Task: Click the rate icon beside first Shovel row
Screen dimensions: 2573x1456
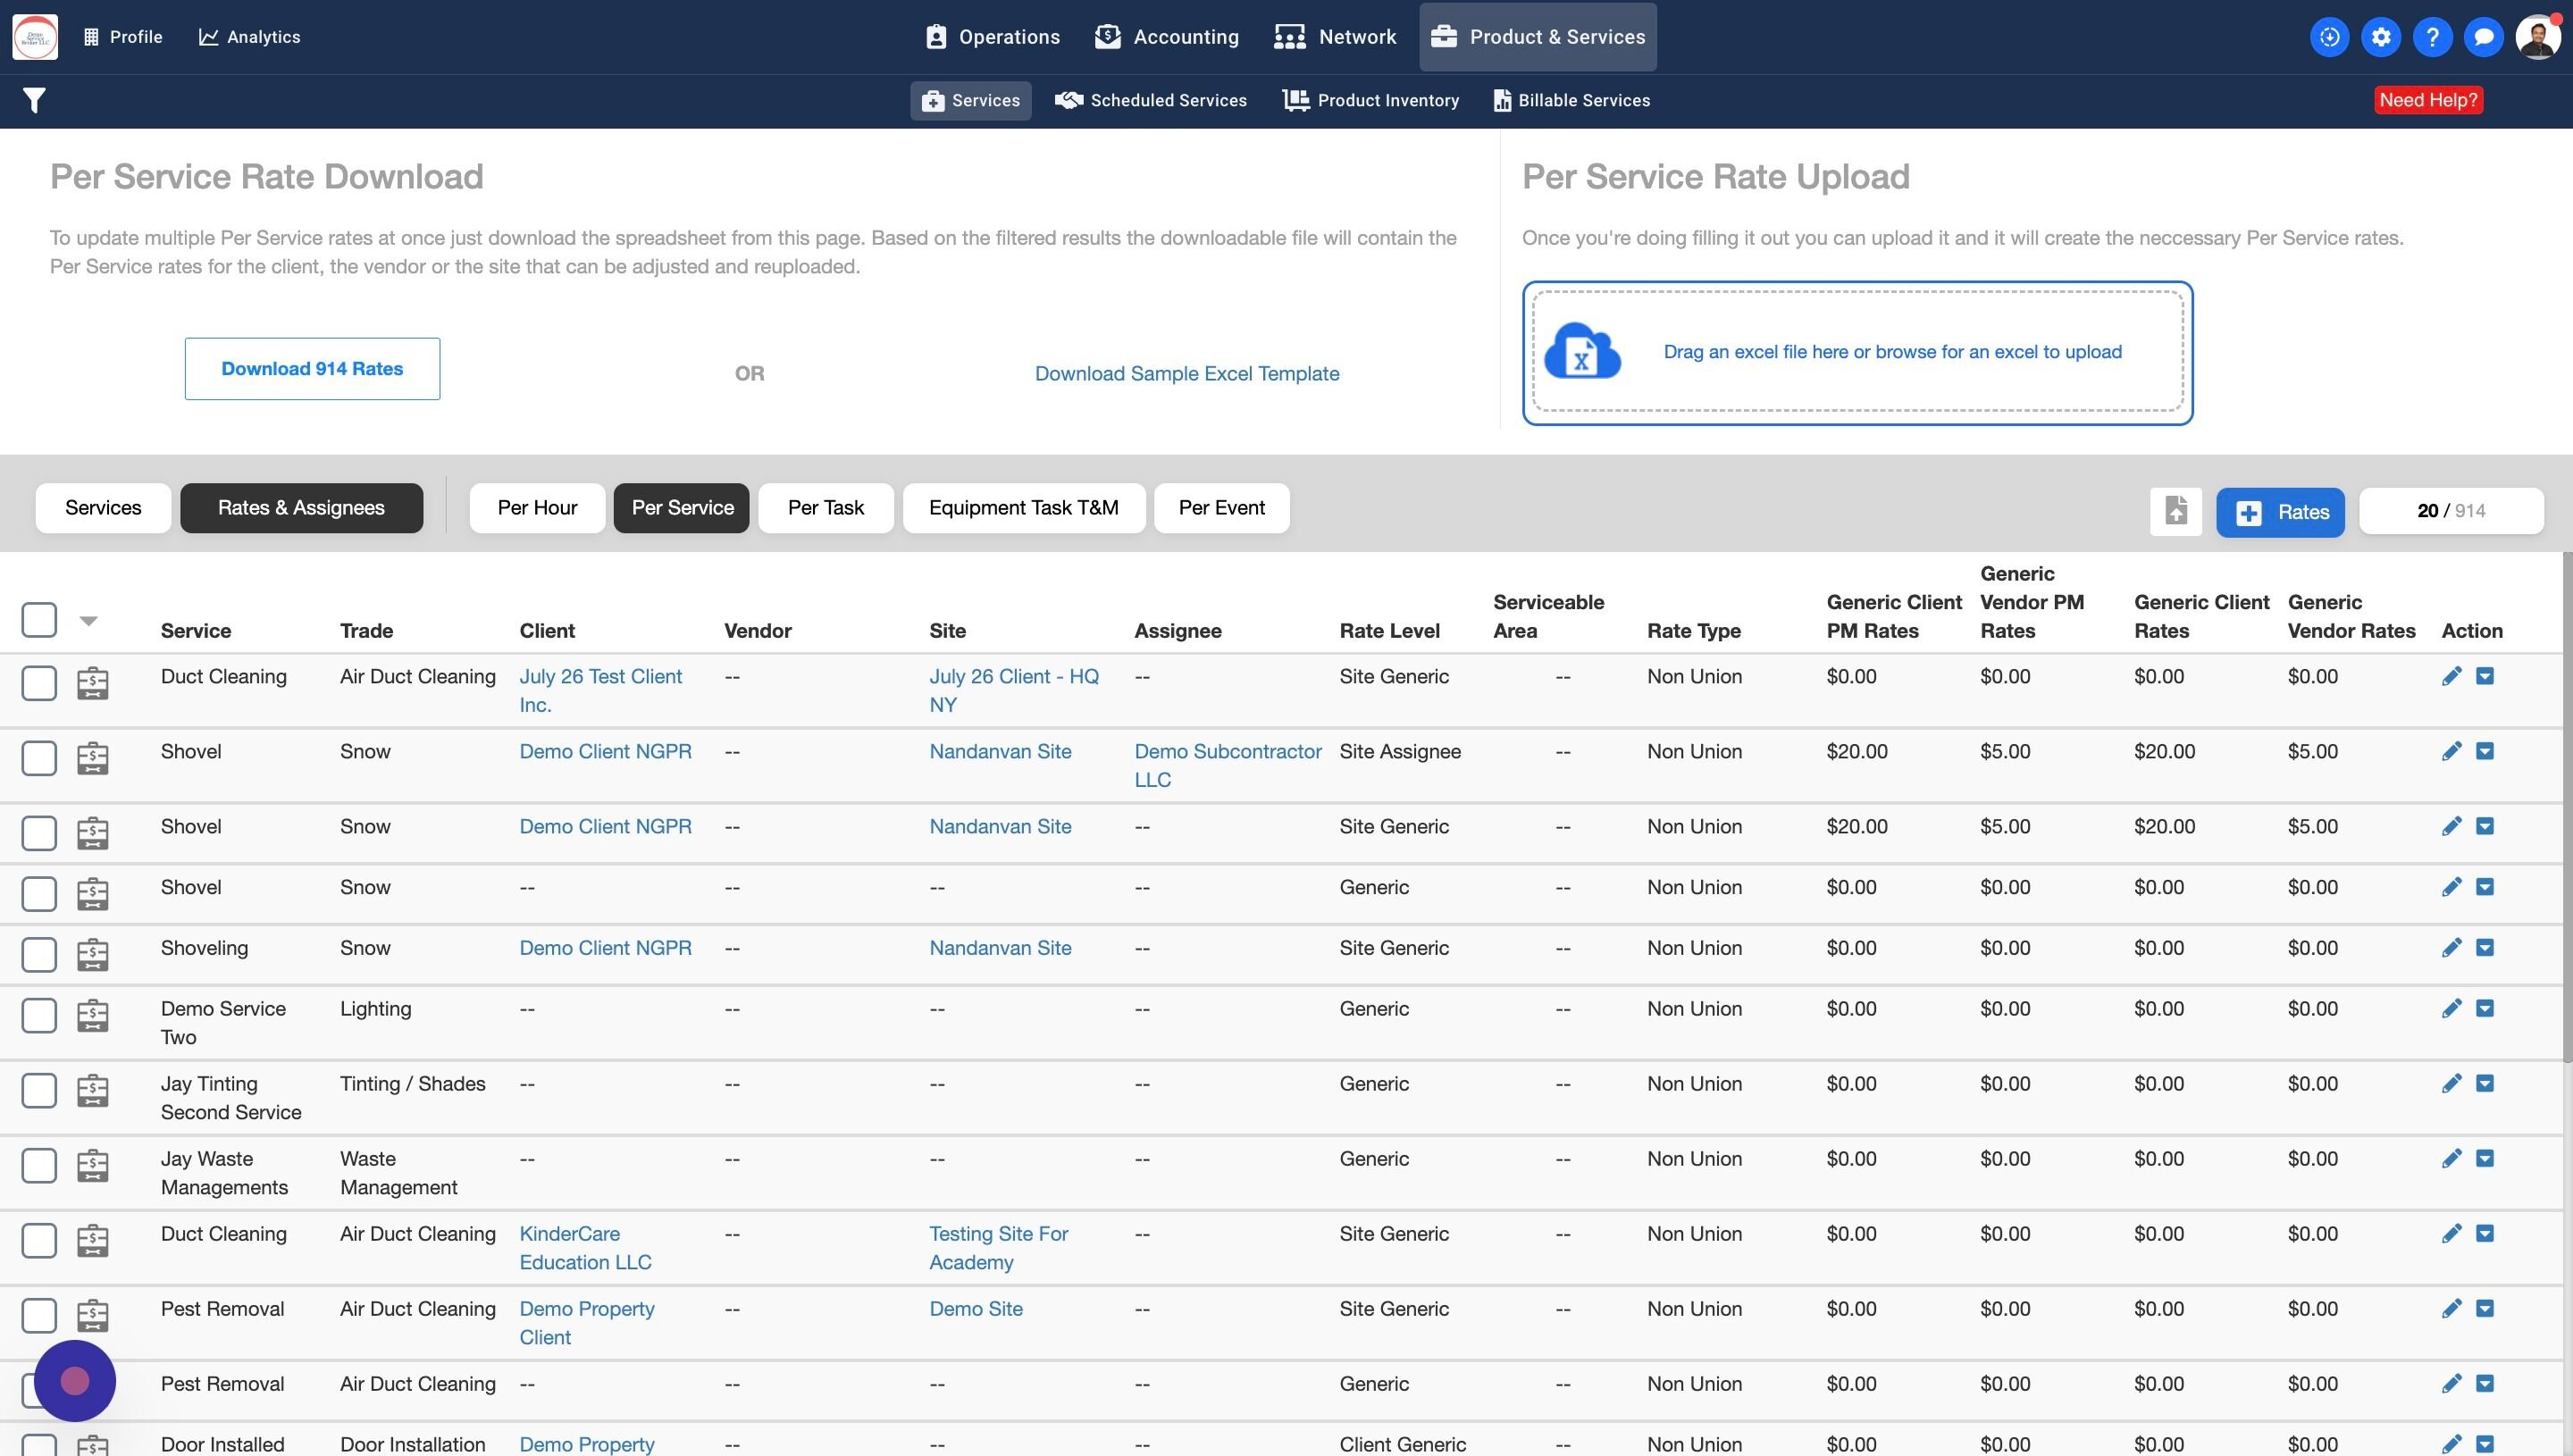Action: pyautogui.click(x=92, y=758)
